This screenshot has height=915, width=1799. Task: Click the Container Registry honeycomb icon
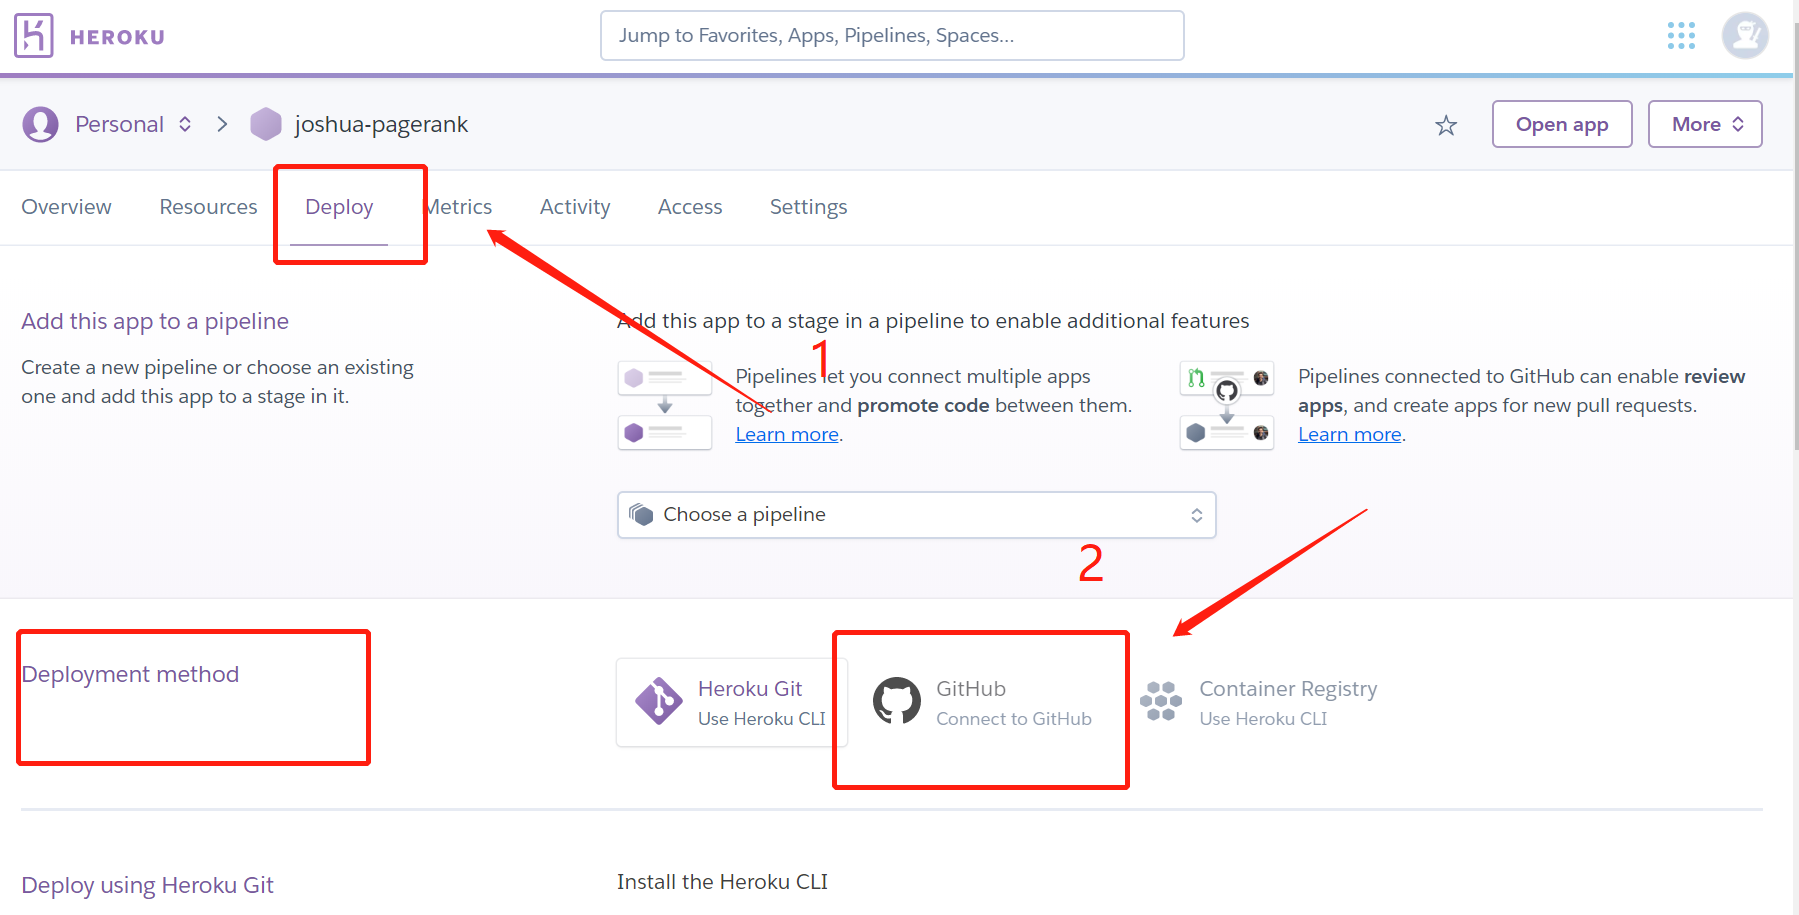coord(1161,700)
